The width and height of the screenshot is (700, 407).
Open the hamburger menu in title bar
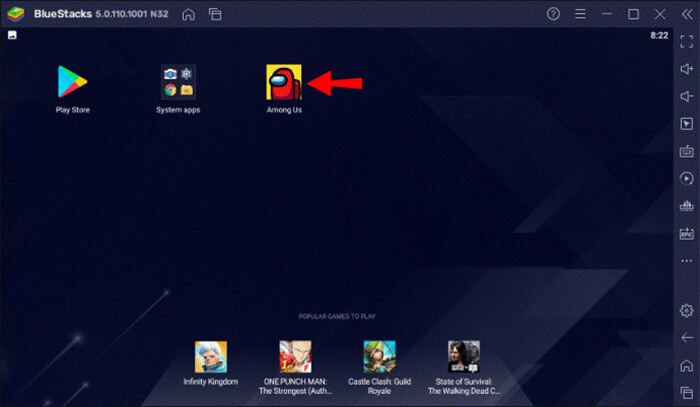[x=580, y=14]
